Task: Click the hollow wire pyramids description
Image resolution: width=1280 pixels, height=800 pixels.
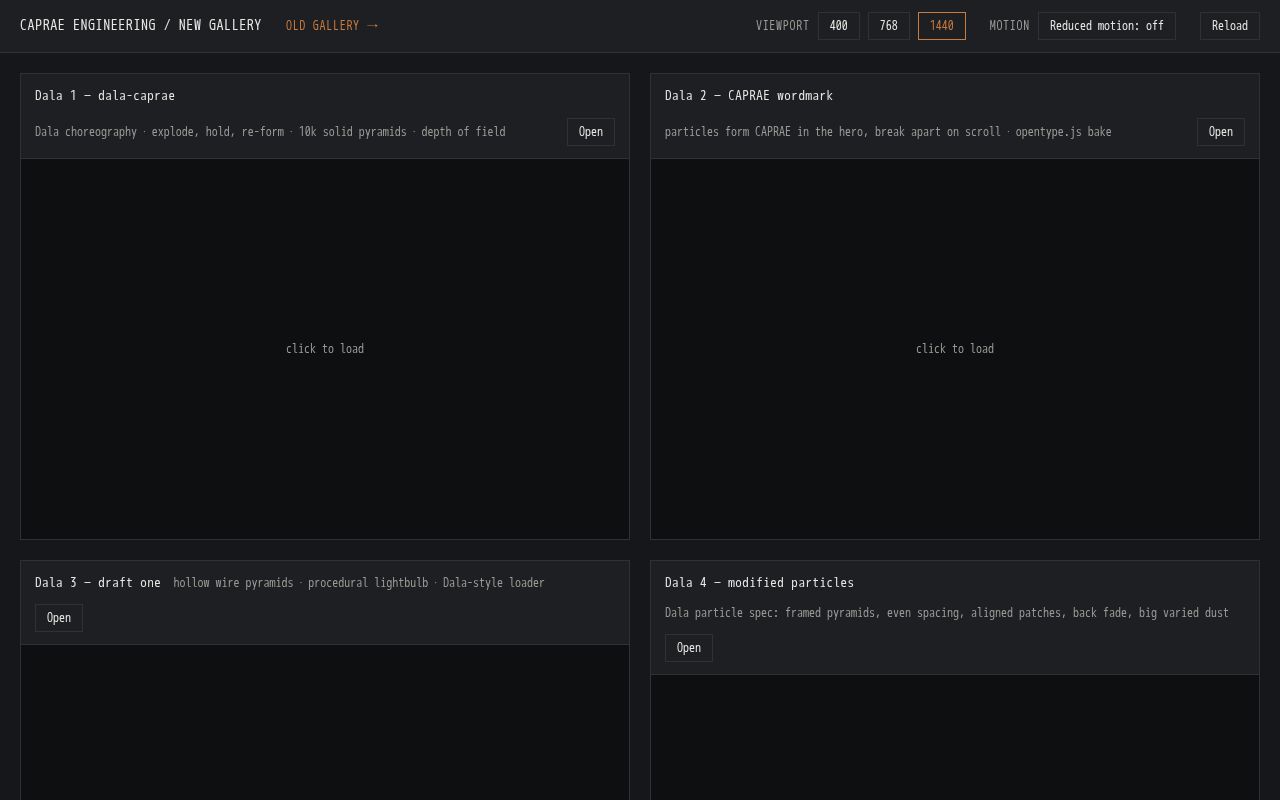Action: pyautogui.click(x=359, y=583)
